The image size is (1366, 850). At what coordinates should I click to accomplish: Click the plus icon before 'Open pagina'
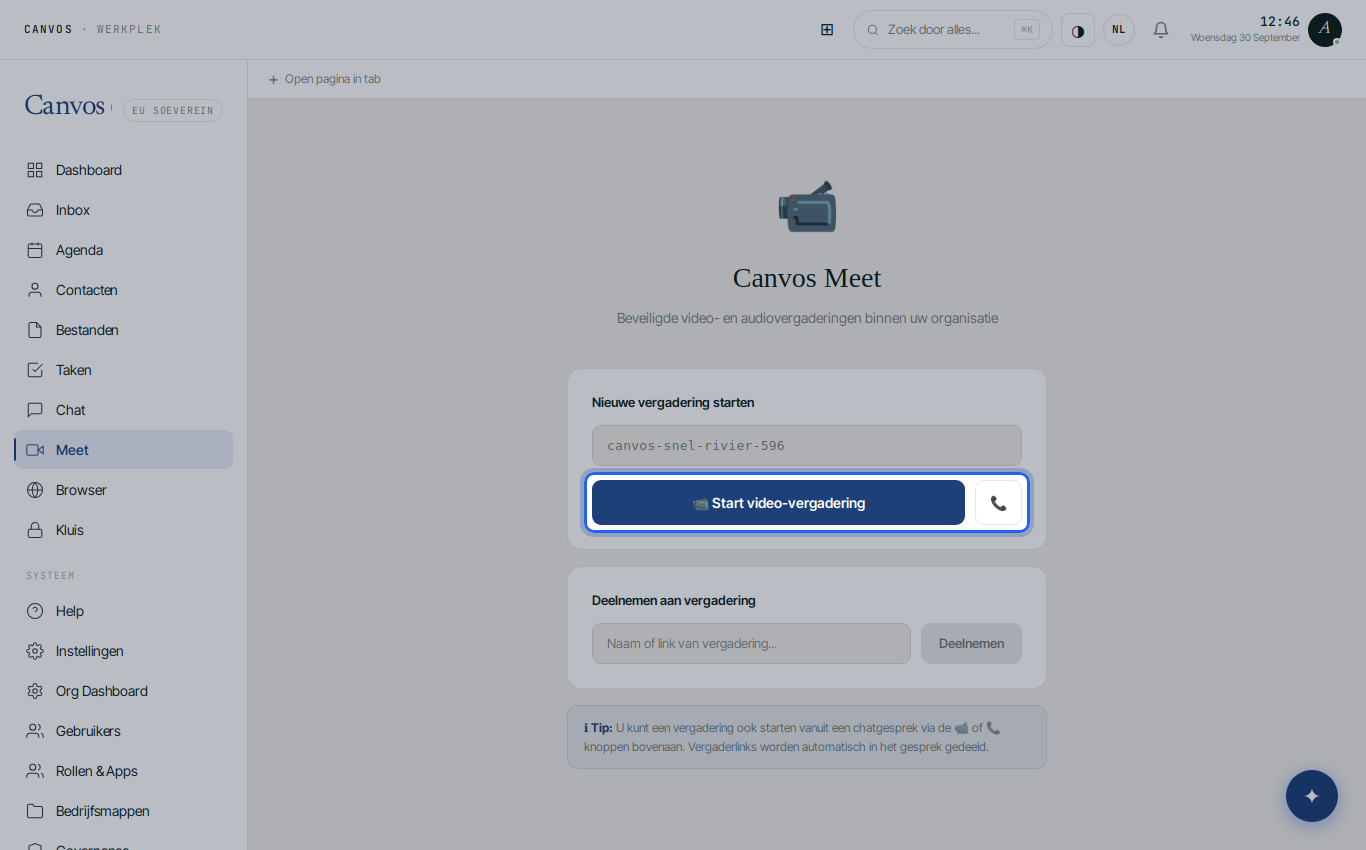coord(274,79)
